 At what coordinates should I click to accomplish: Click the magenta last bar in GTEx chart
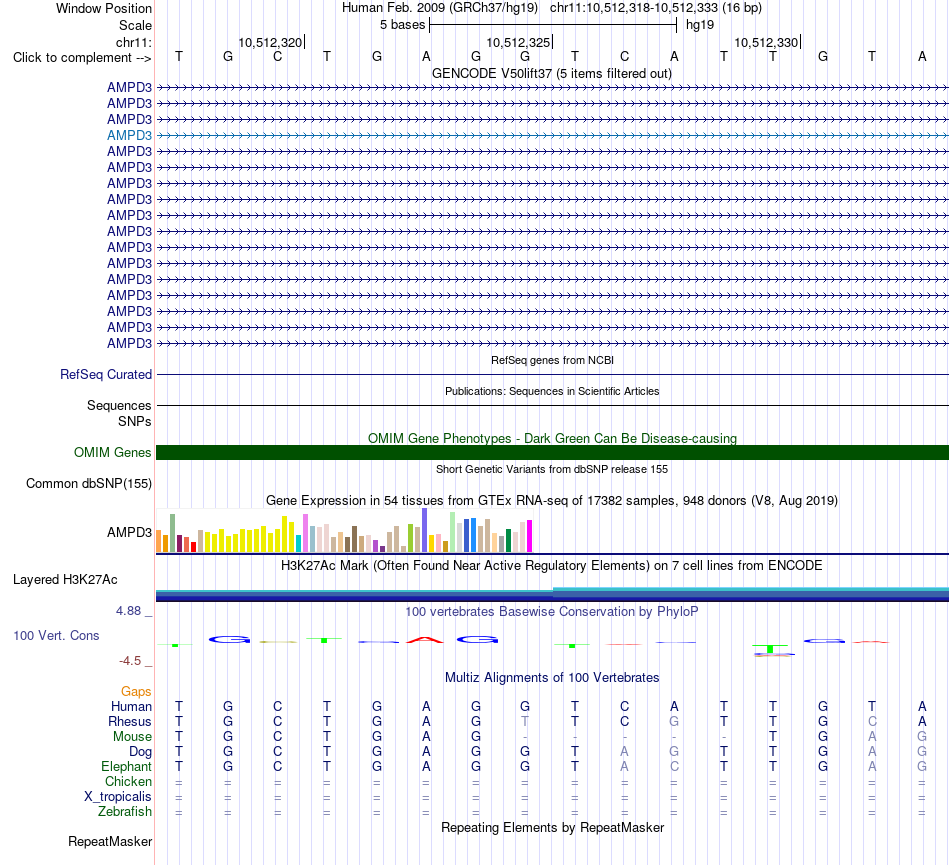[x=529, y=536]
